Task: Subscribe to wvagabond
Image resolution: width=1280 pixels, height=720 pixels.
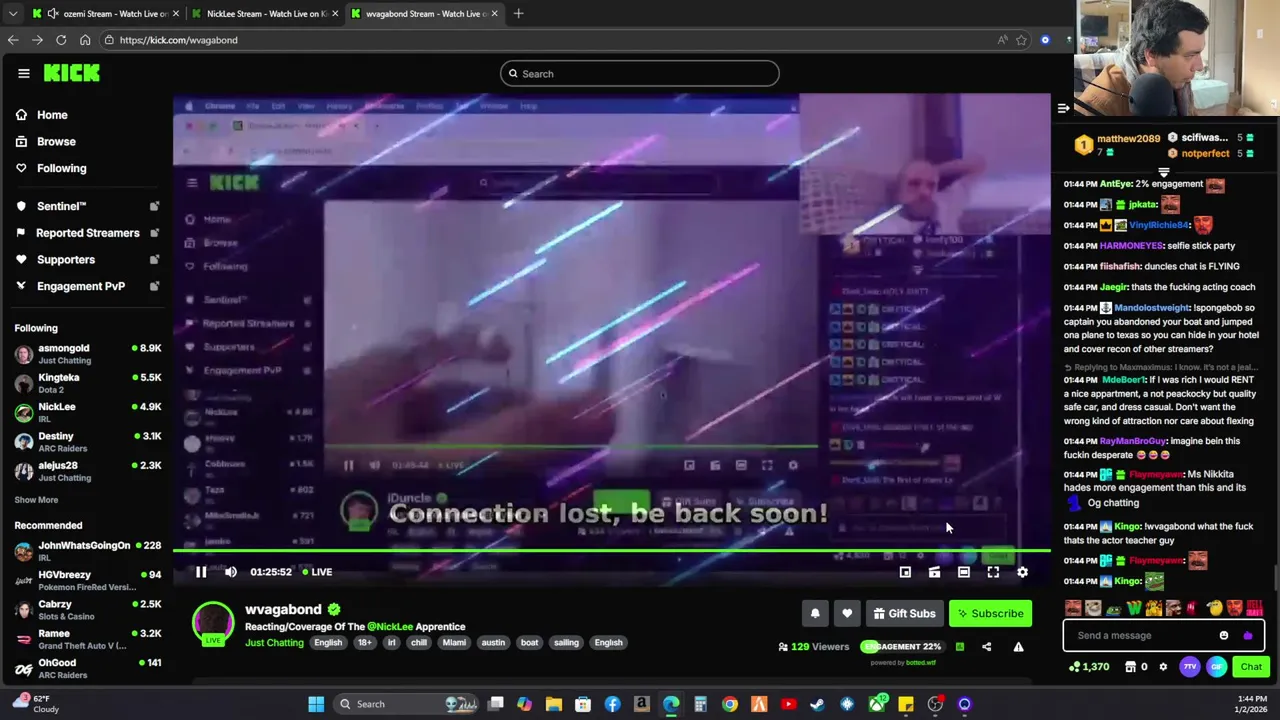Action: [x=990, y=614]
